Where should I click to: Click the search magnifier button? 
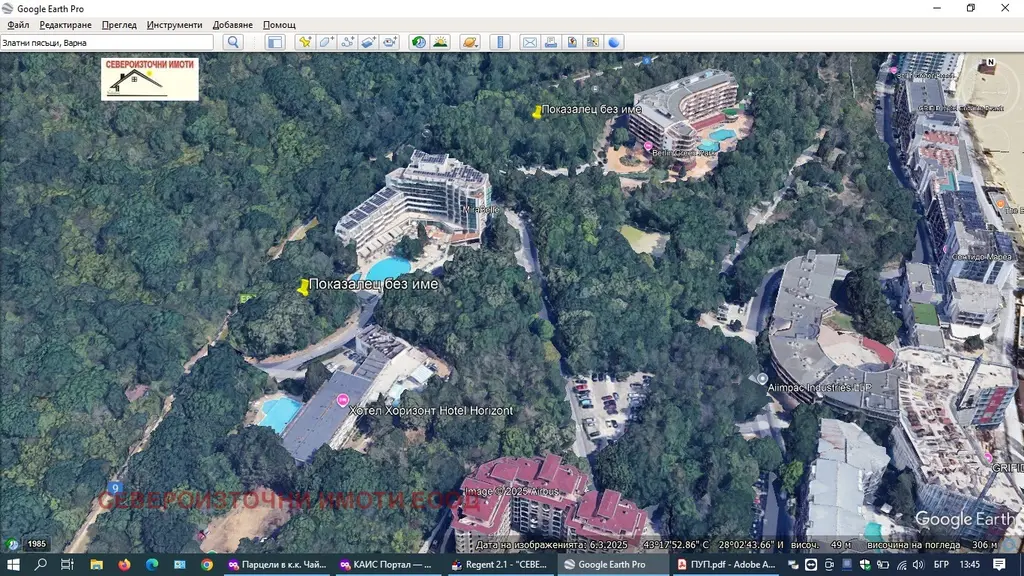coord(233,42)
